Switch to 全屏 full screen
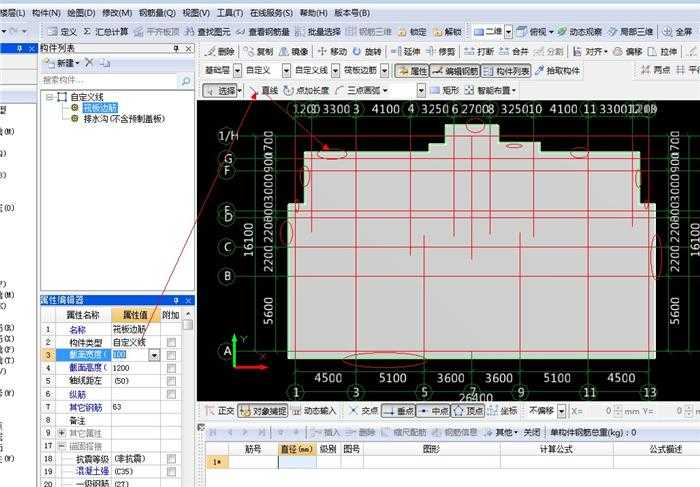 pyautogui.click(x=678, y=32)
